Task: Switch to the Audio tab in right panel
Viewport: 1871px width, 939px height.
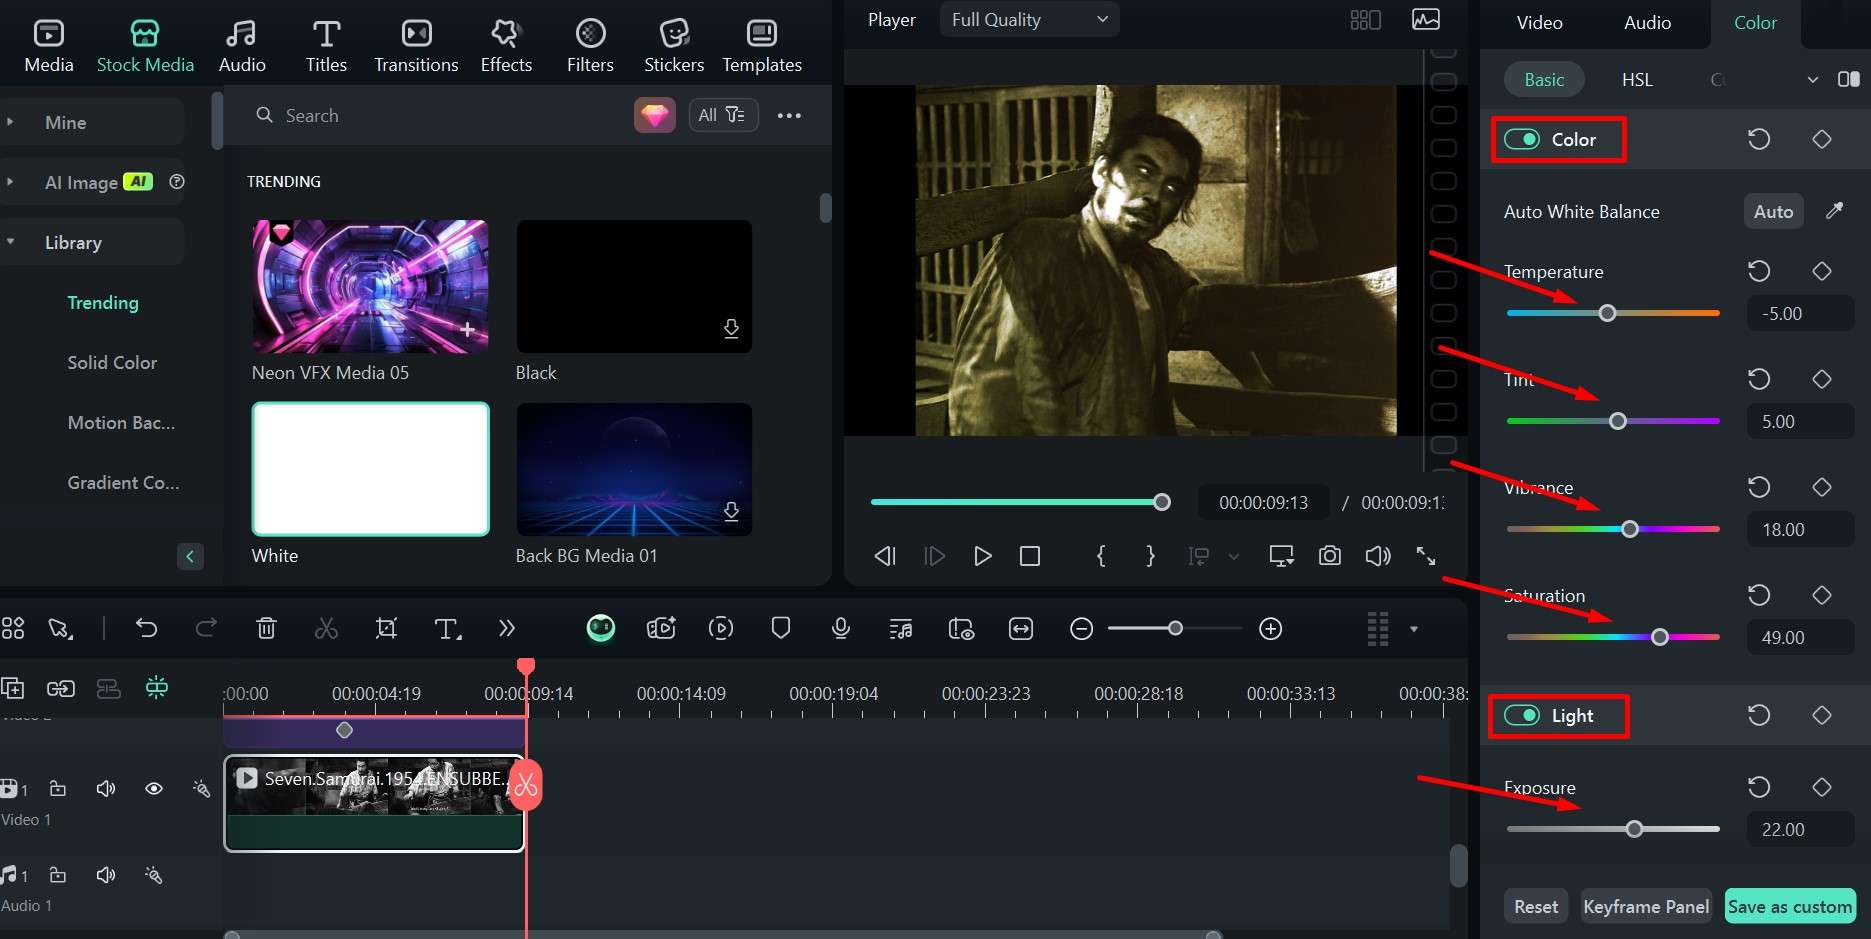Action: coord(1646,22)
